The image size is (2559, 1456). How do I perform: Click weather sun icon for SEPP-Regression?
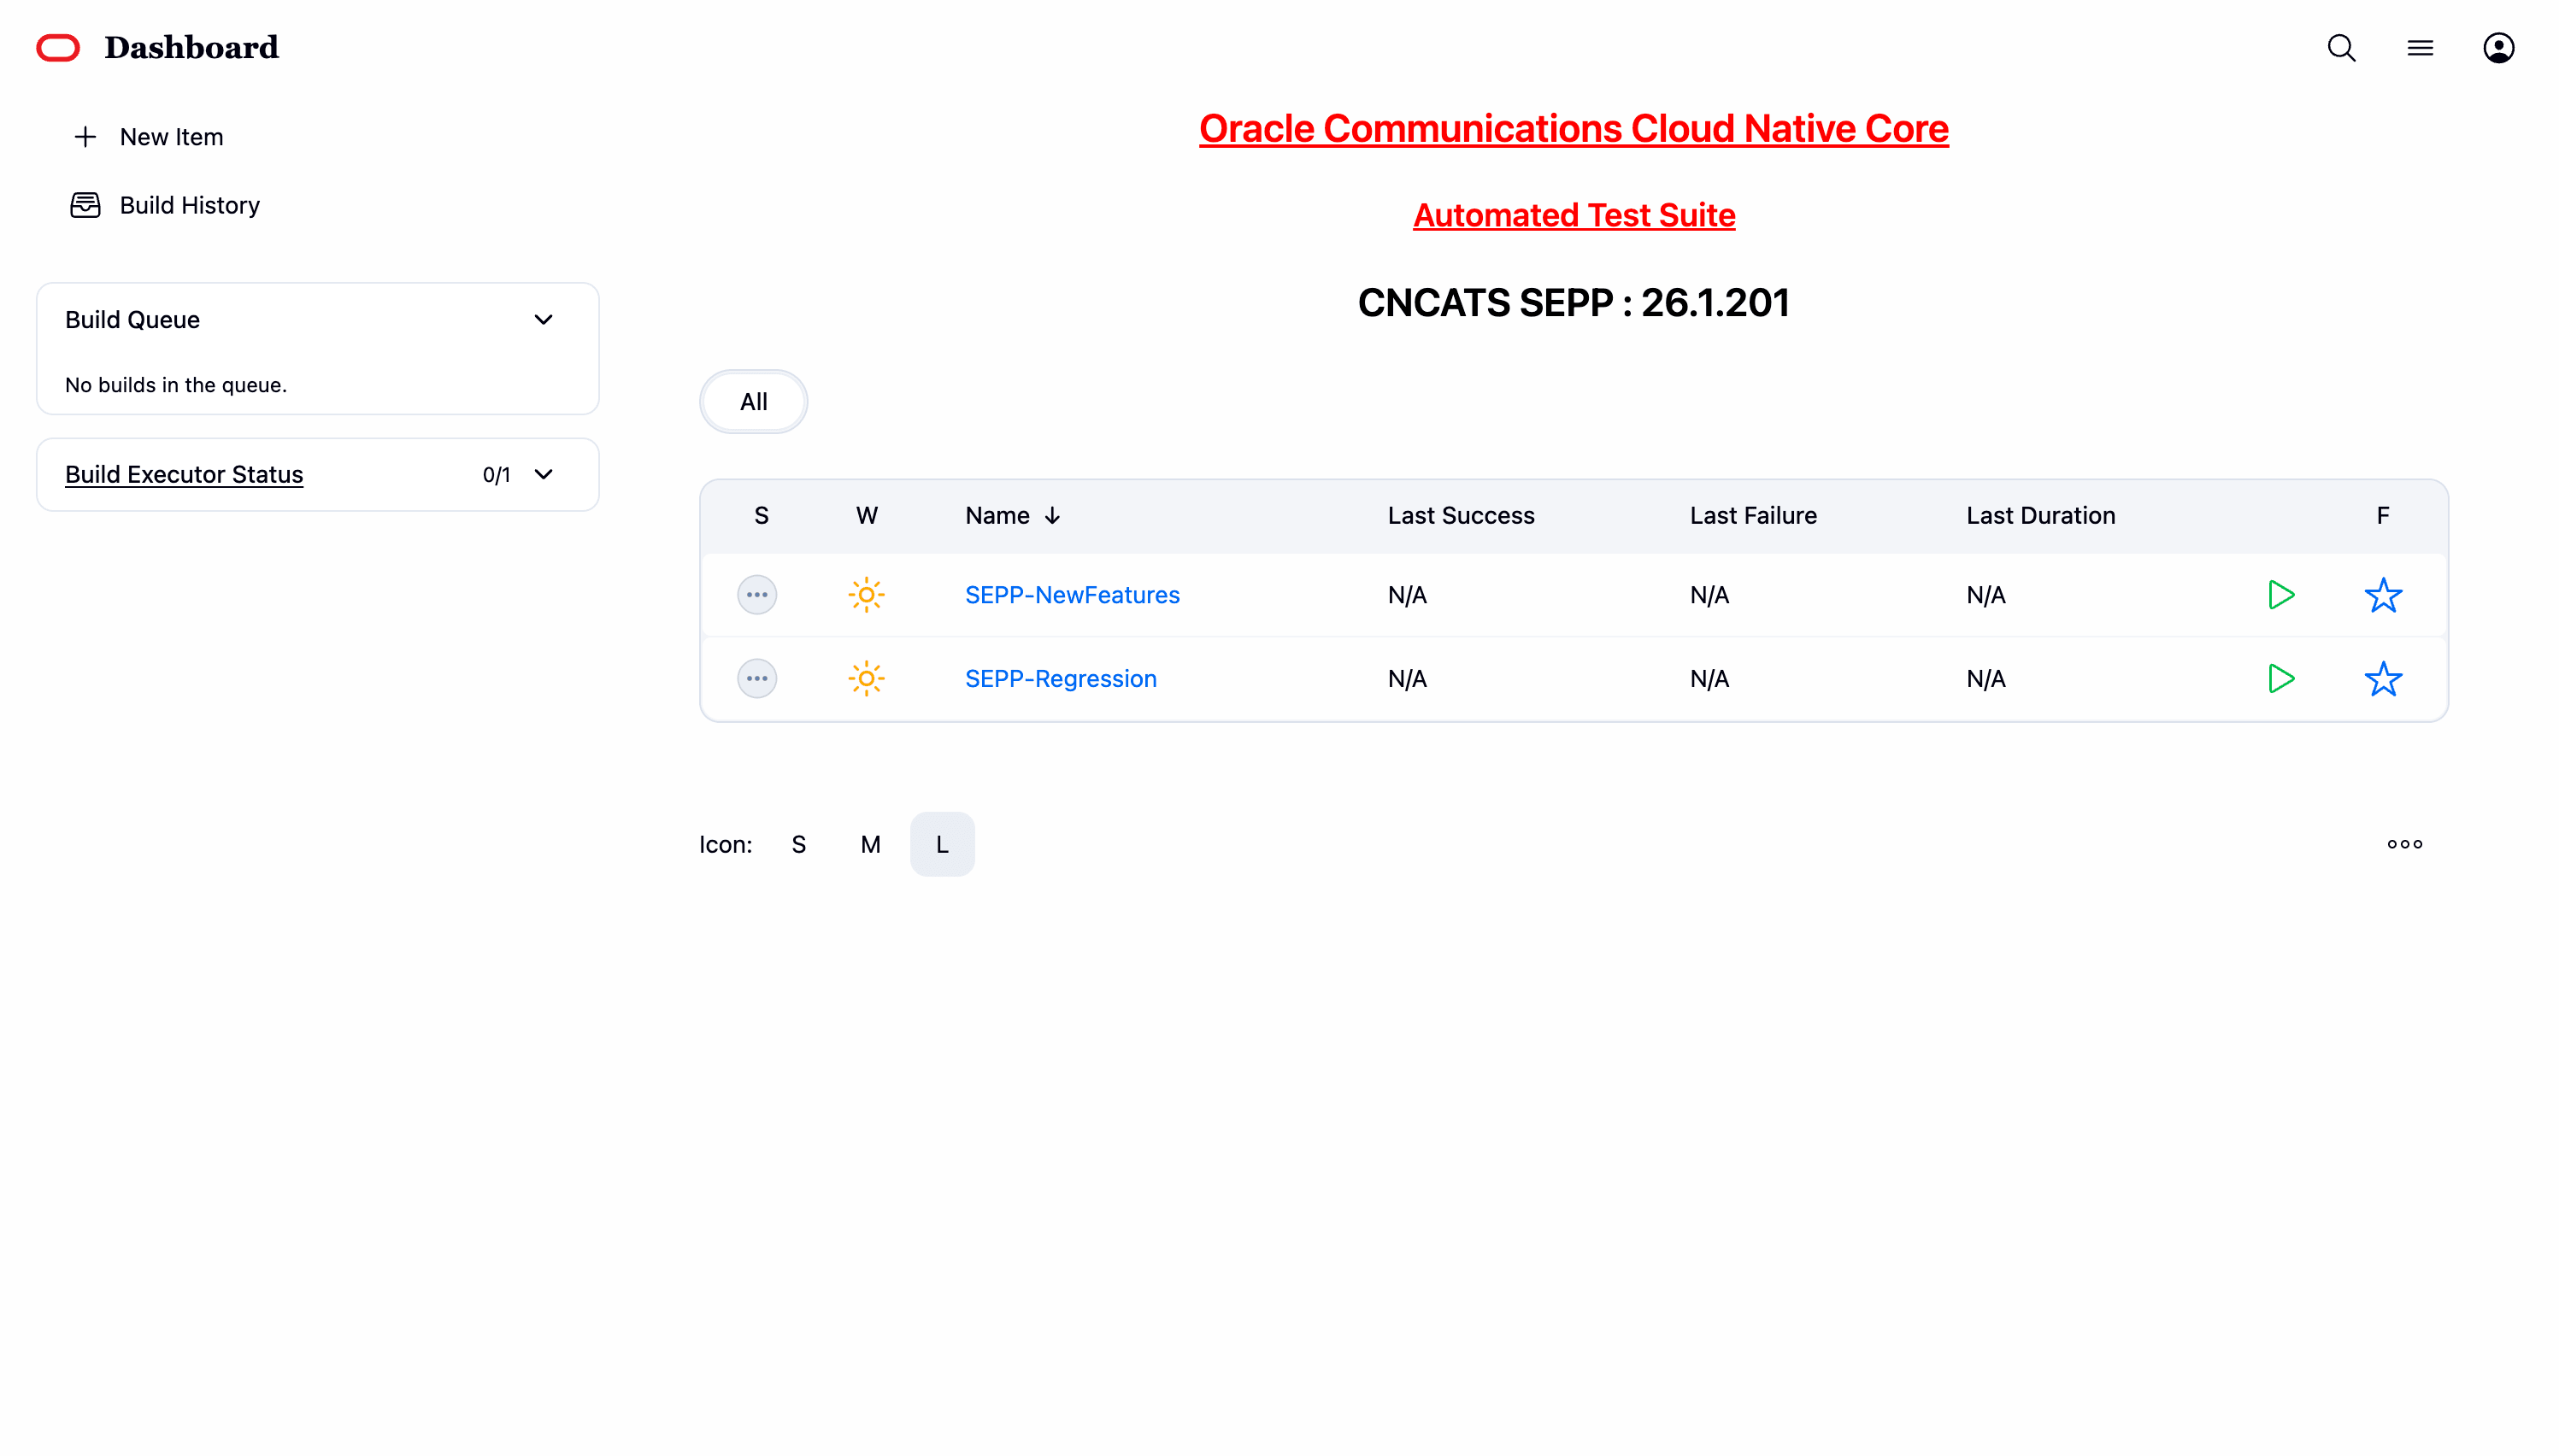(x=866, y=679)
